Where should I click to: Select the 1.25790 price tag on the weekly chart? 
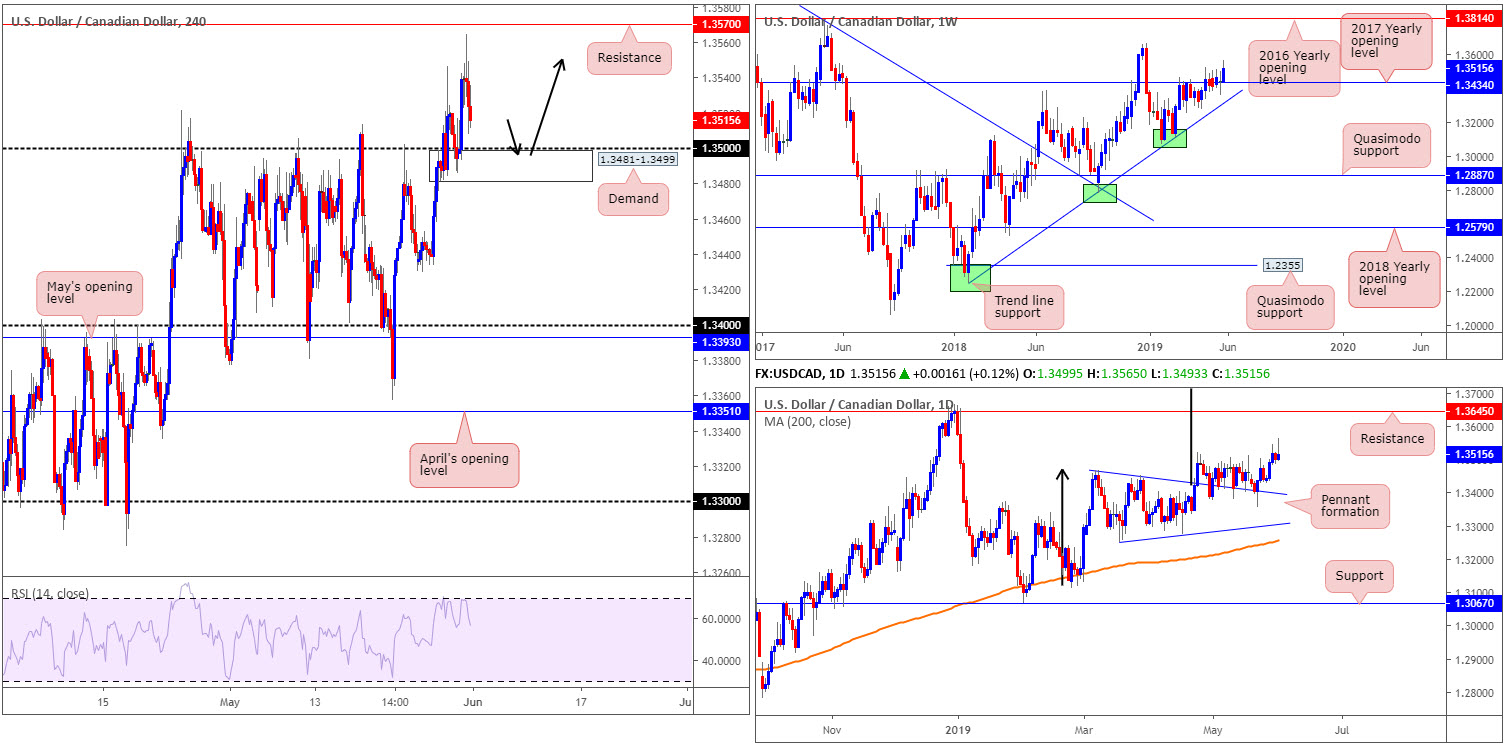click(1473, 227)
